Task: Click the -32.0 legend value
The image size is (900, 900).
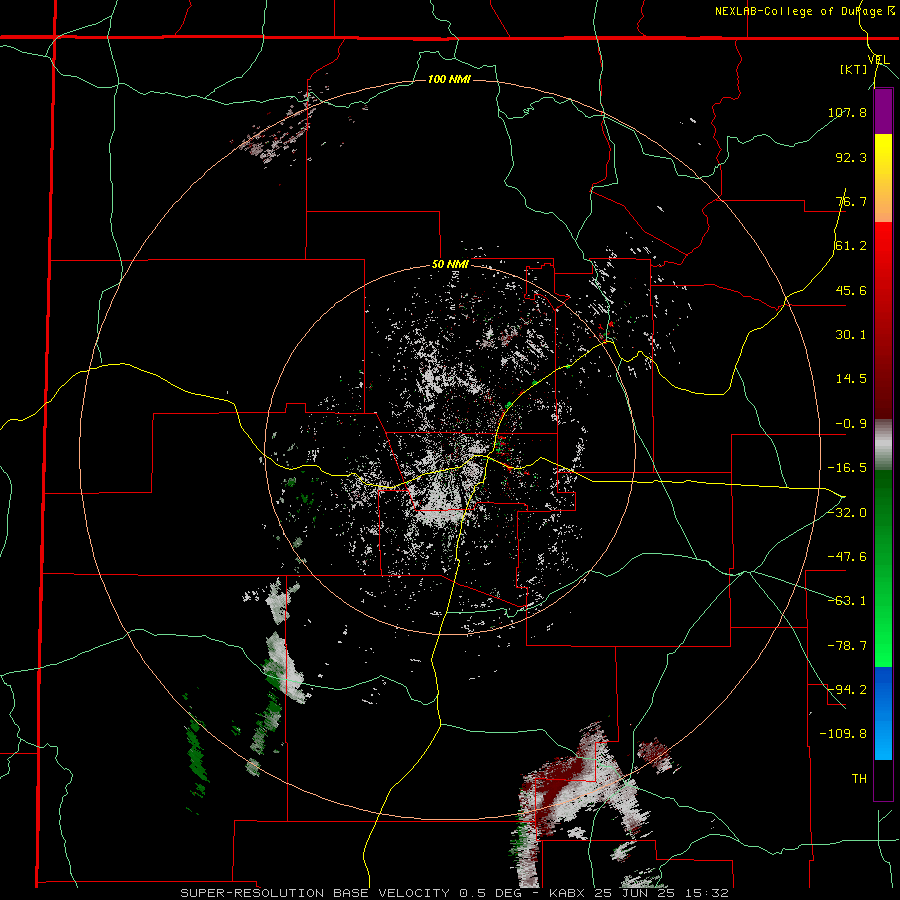Action: (x=847, y=513)
